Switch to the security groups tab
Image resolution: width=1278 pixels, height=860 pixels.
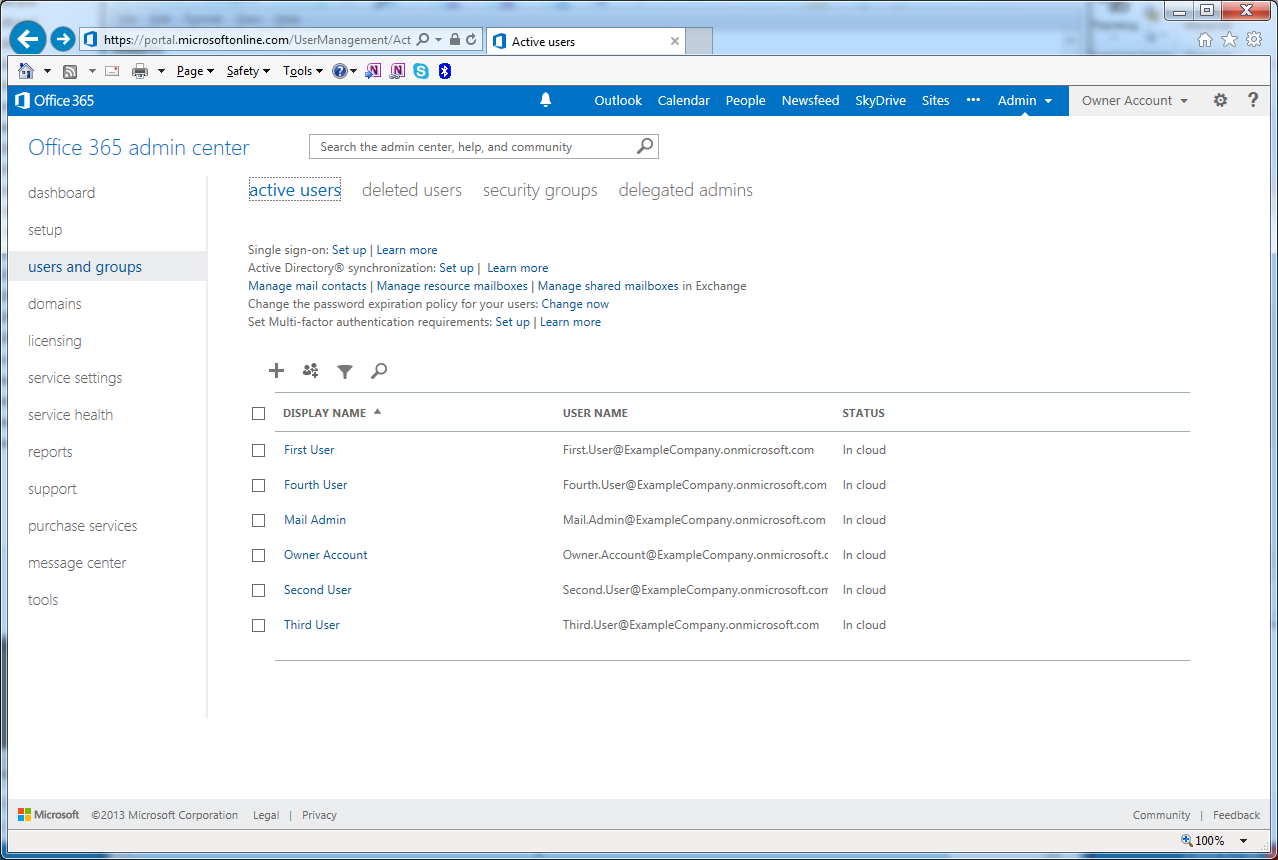pyautogui.click(x=540, y=190)
